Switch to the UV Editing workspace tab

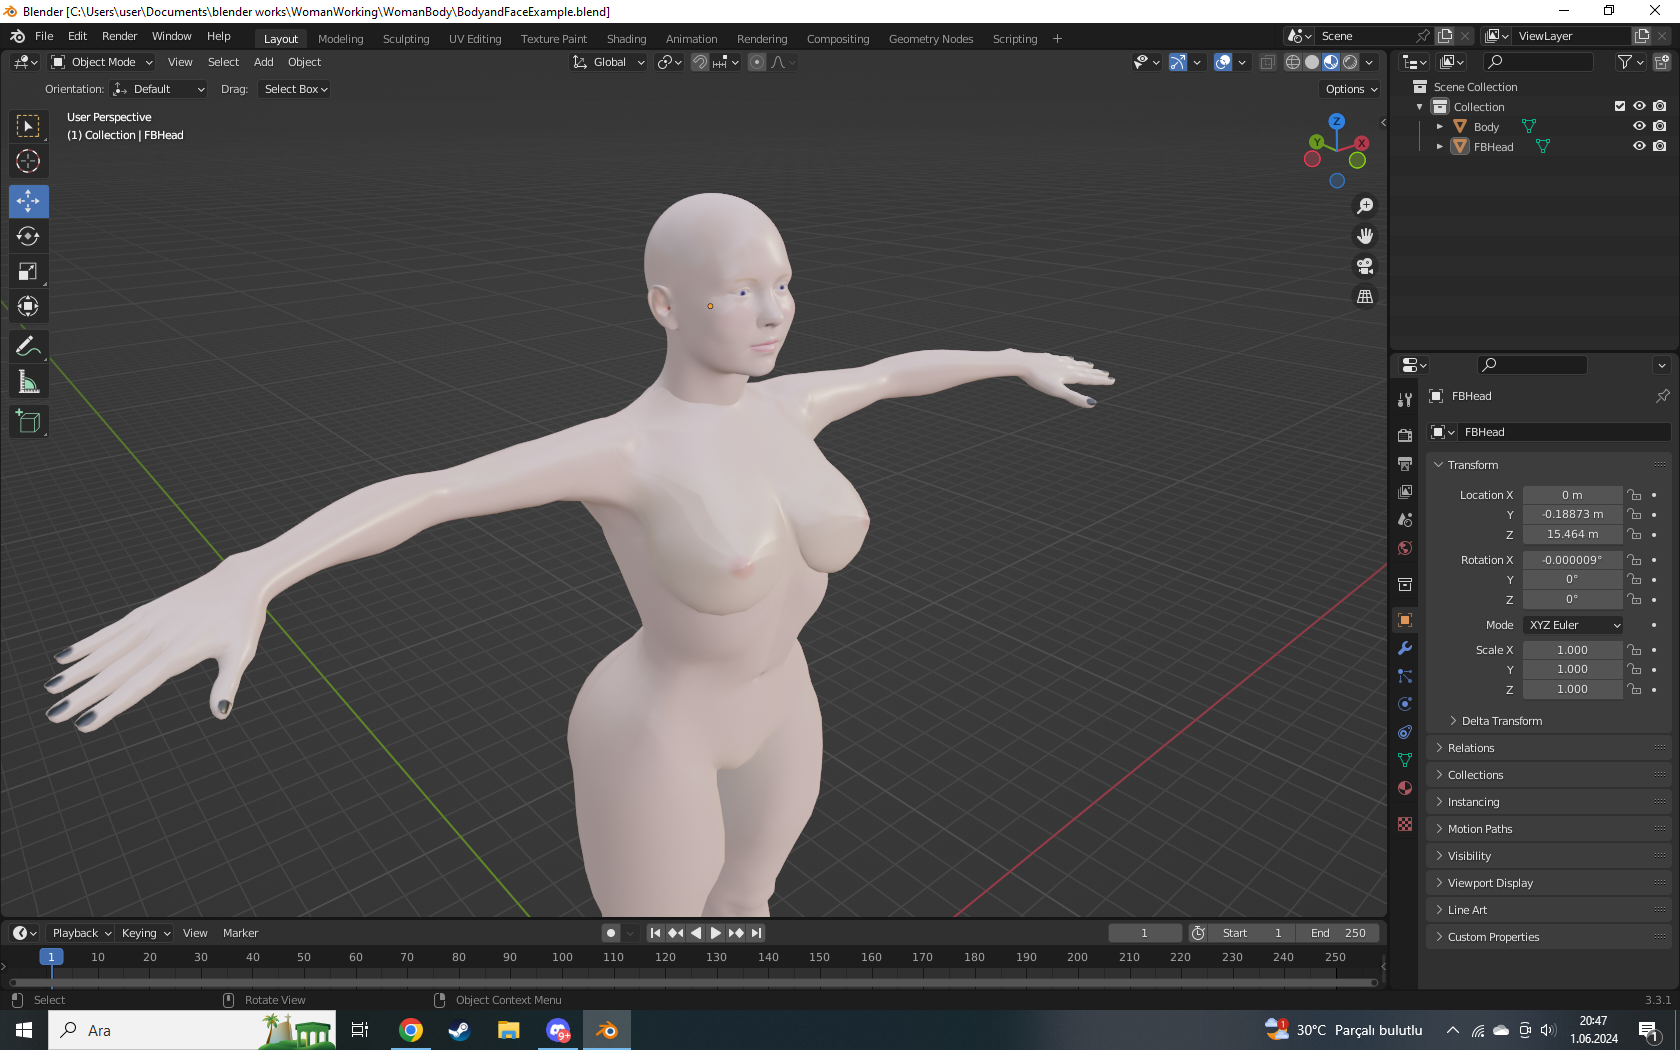tap(475, 39)
